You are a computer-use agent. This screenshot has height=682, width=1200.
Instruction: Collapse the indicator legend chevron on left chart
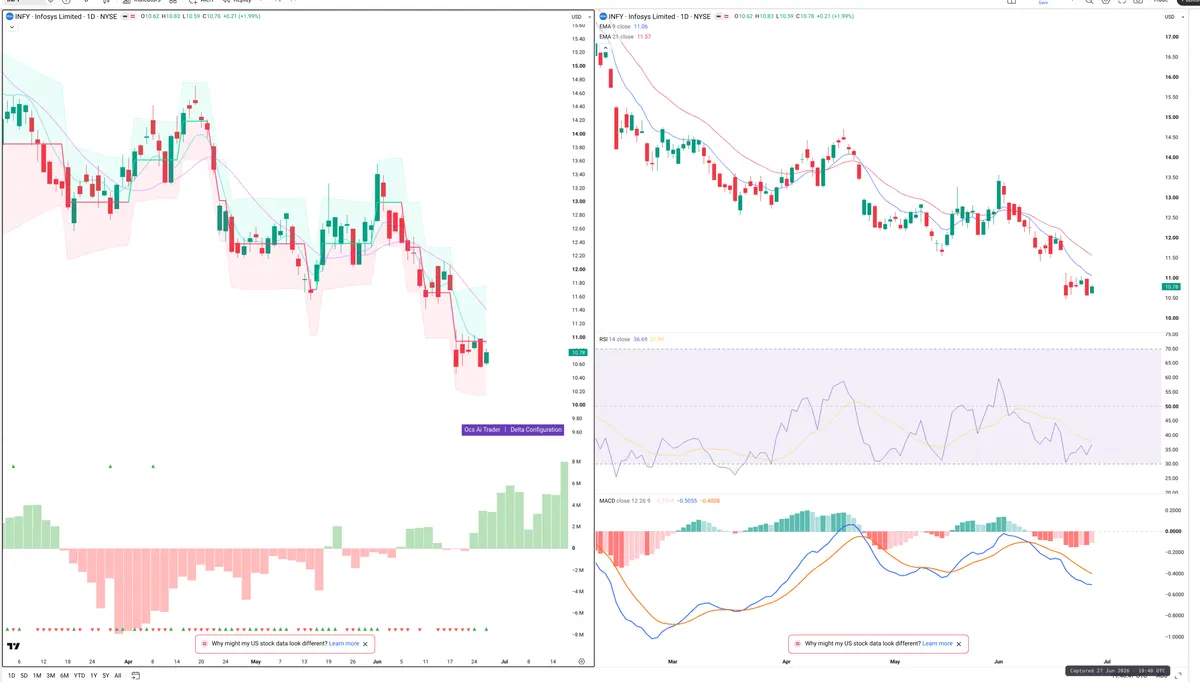11,27
